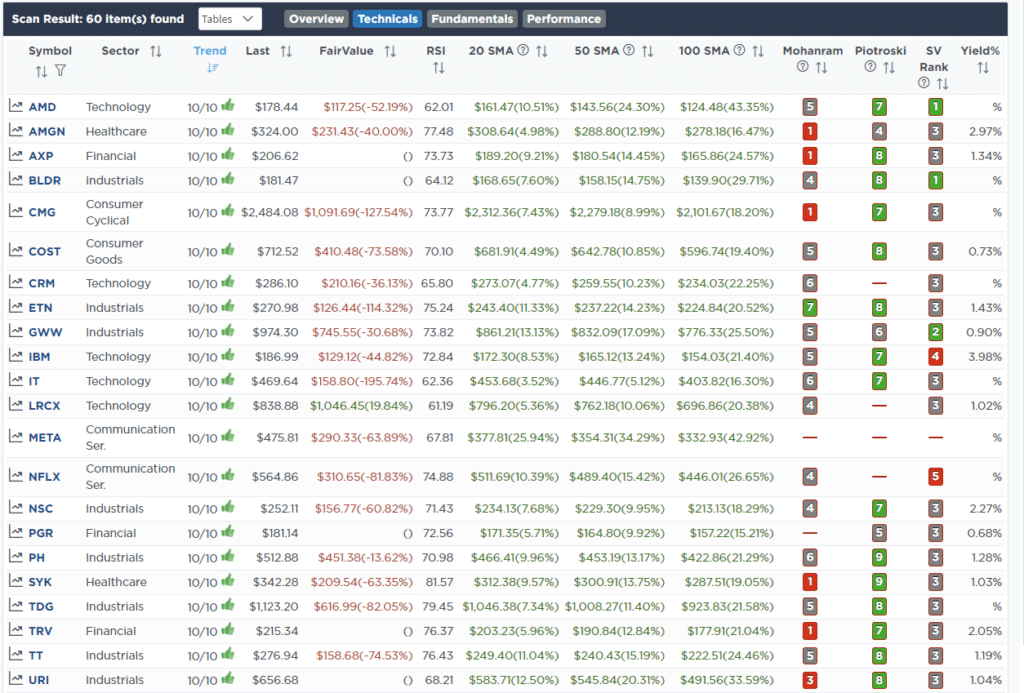Open the chart icon for URI
Viewport: 1024px width, 693px height.
coord(16,679)
